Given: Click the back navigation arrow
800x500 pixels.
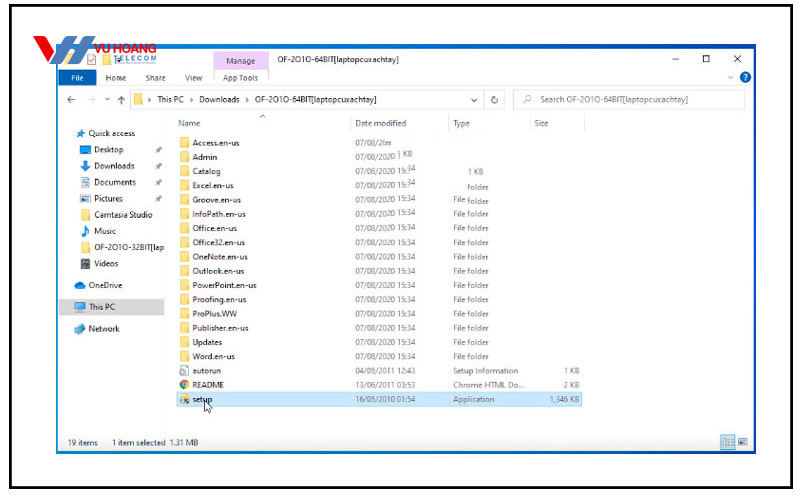Looking at the screenshot, I should pyautogui.click(x=71, y=100).
